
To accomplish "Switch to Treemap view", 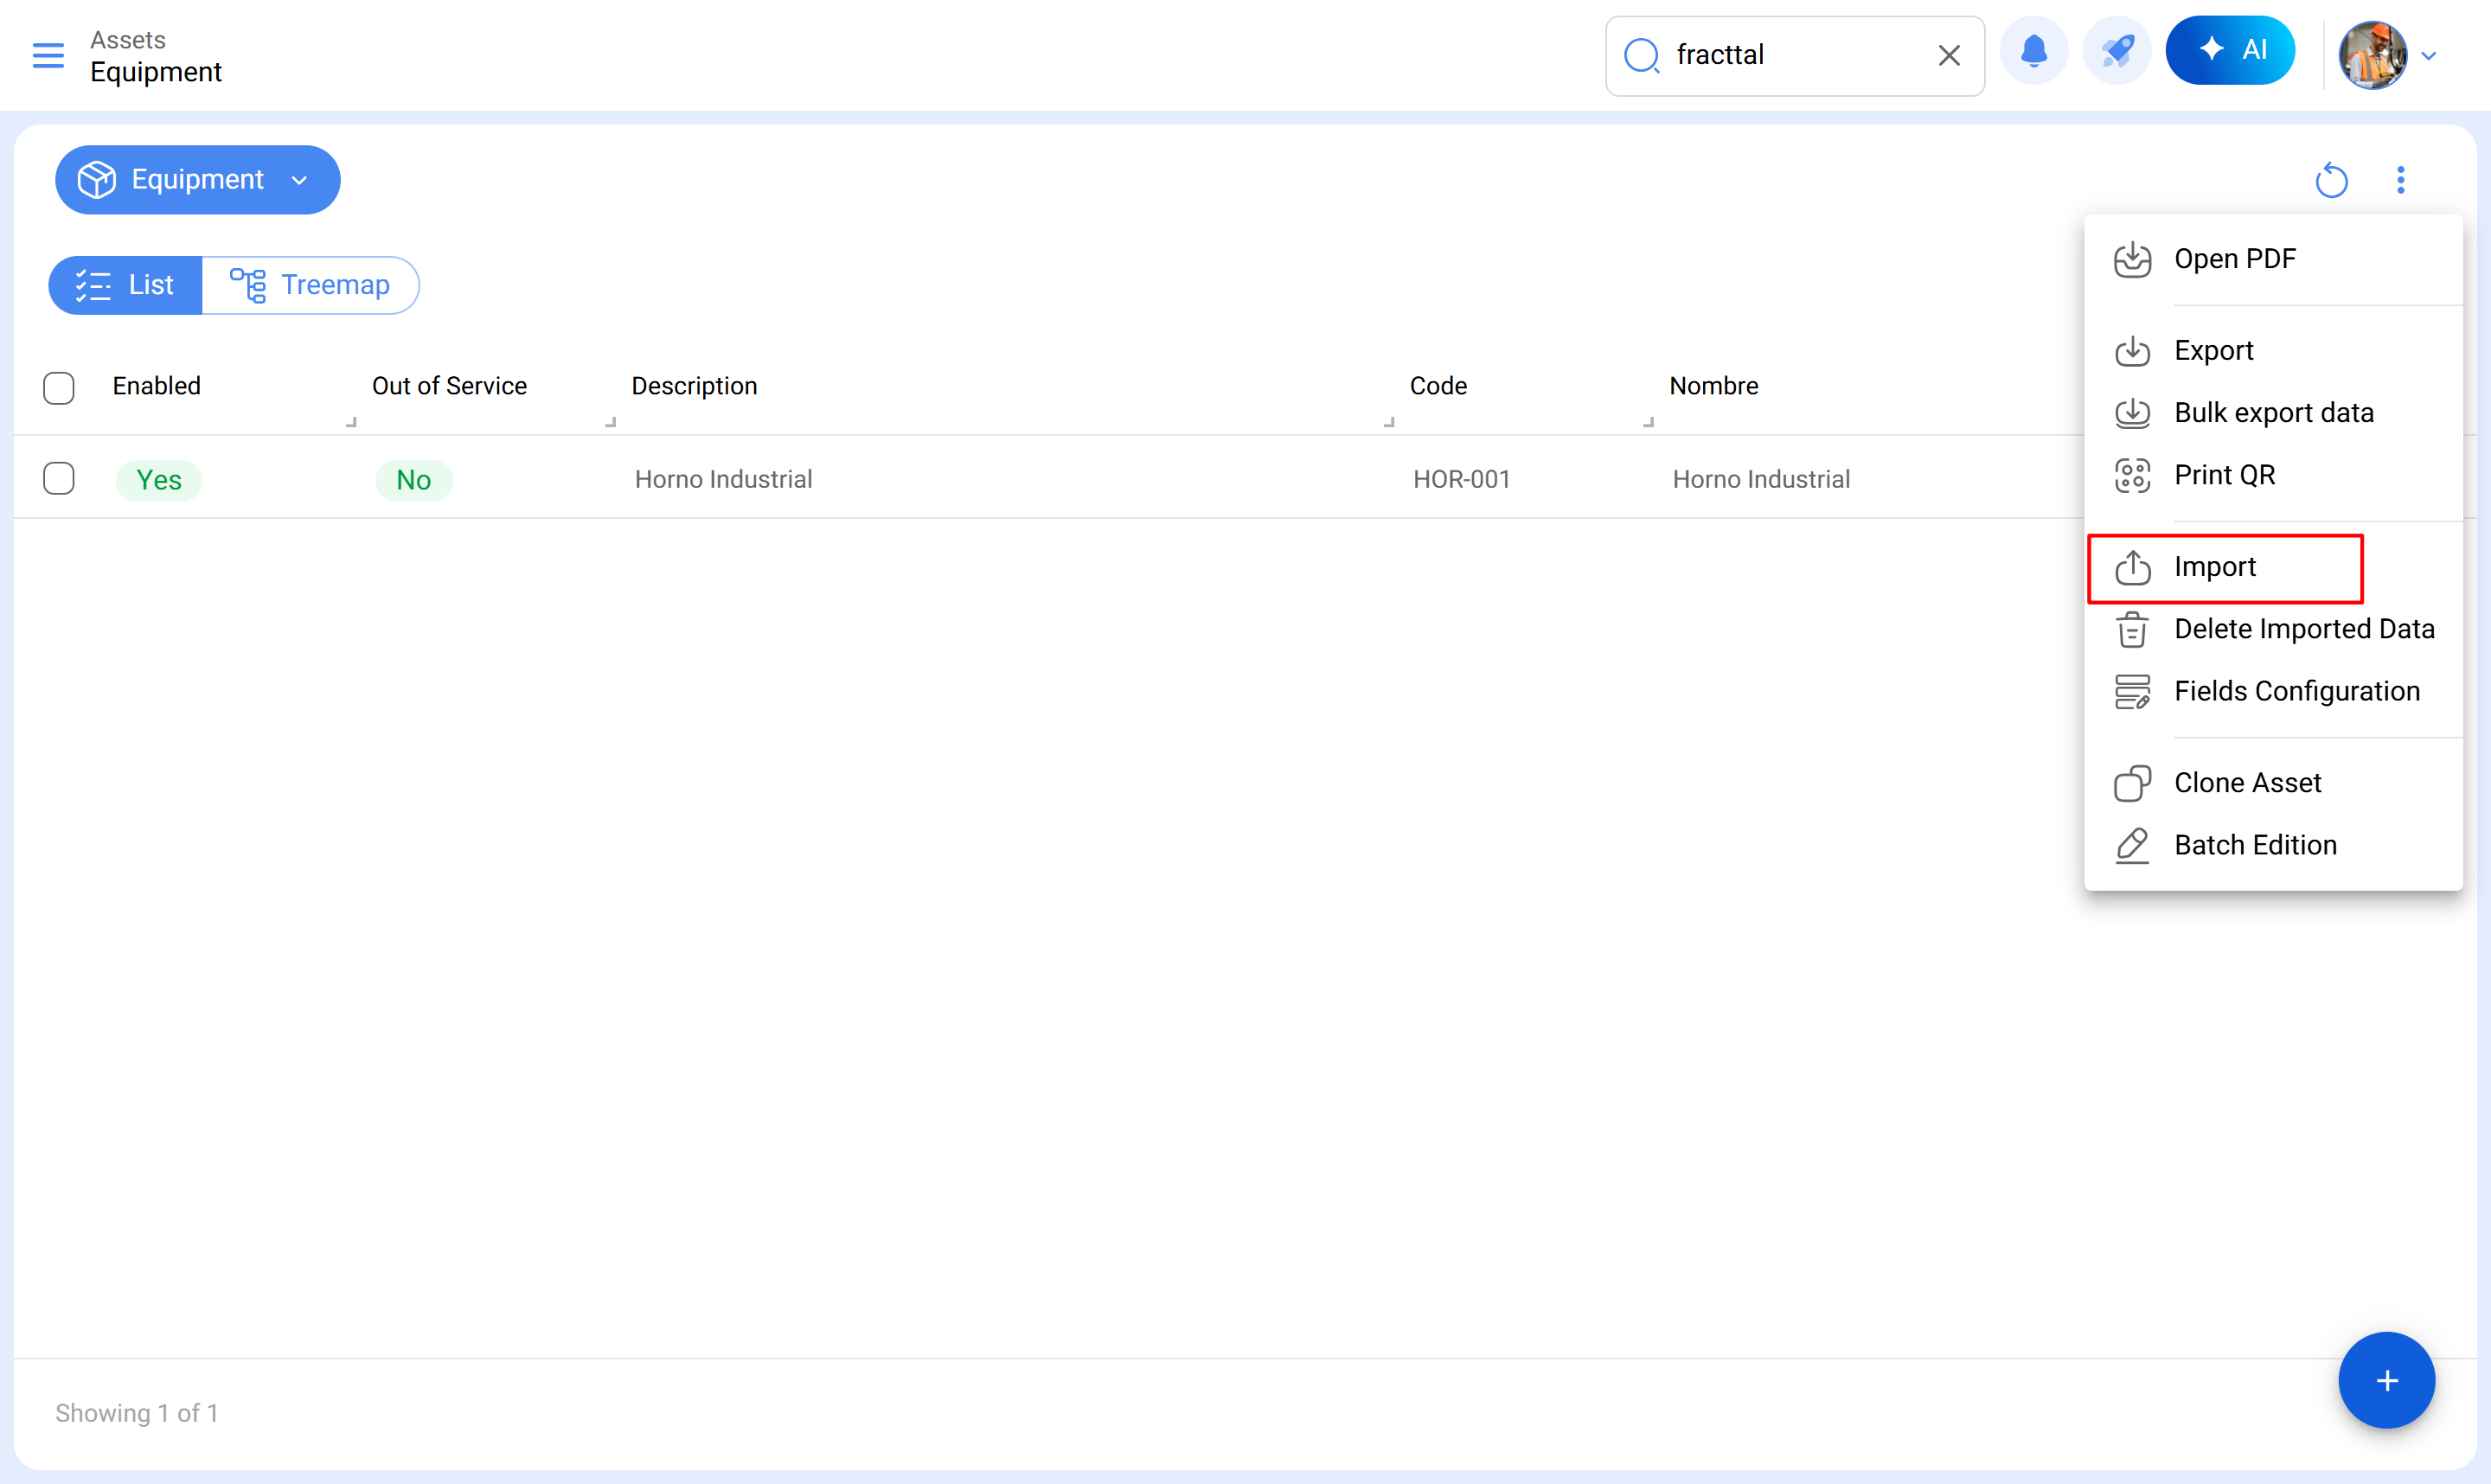I will (311, 285).
